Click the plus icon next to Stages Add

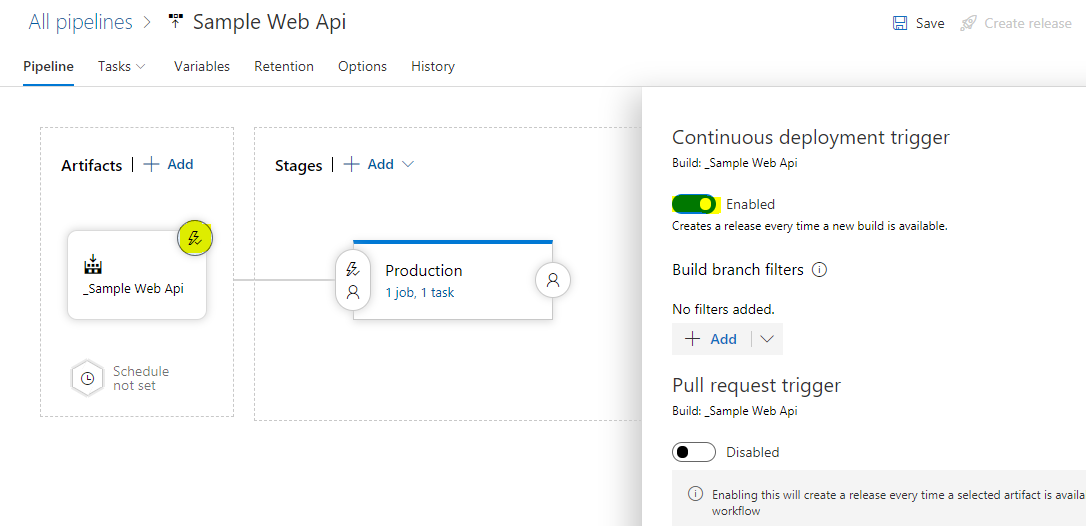[x=352, y=164]
